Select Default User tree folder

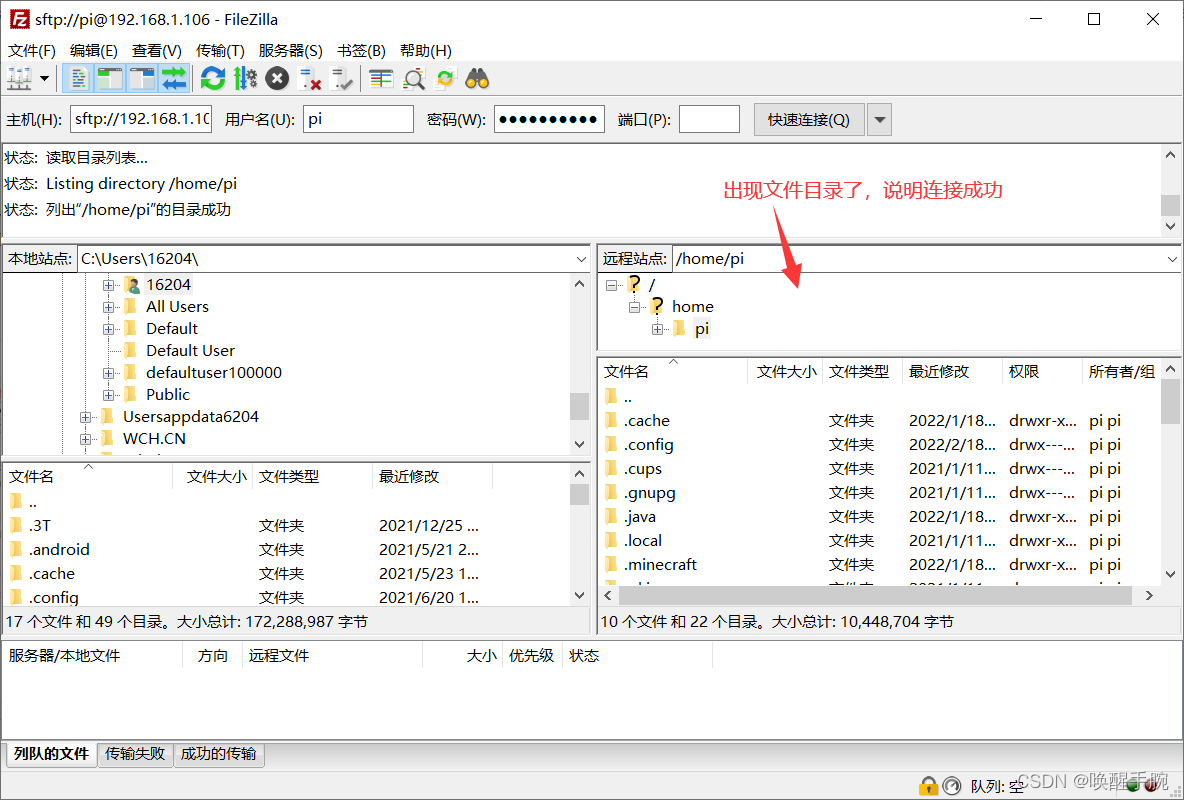click(190, 351)
